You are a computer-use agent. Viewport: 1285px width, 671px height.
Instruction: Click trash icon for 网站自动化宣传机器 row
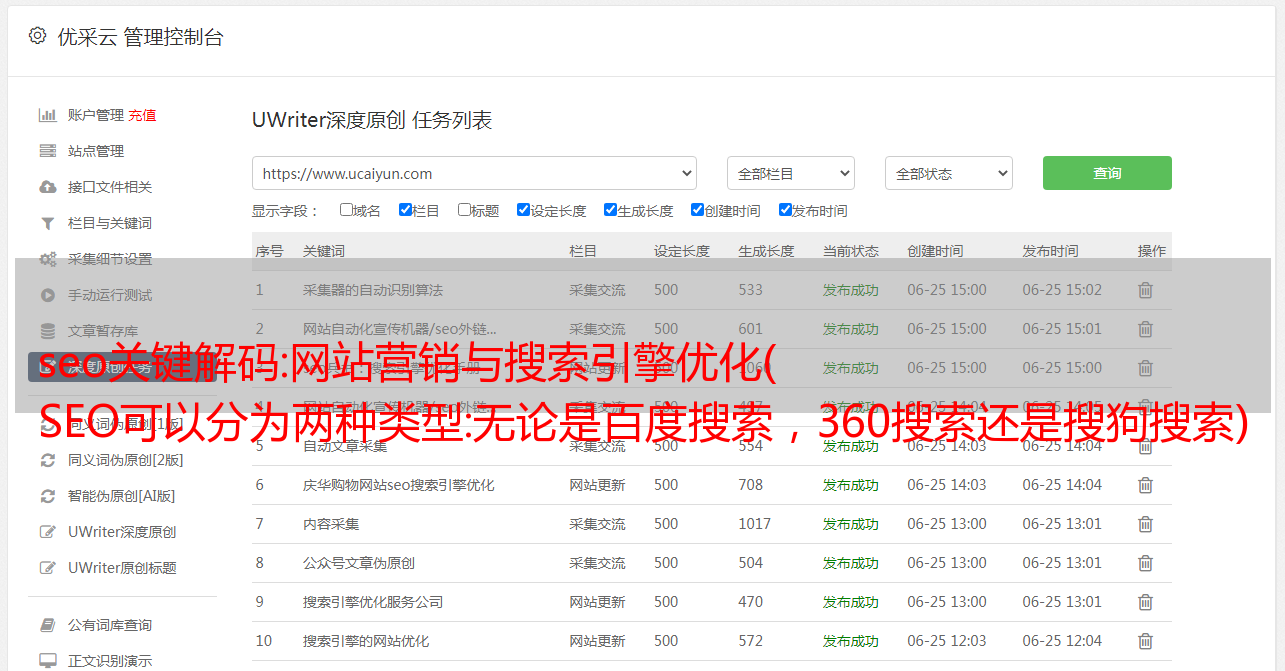[x=1145, y=329]
